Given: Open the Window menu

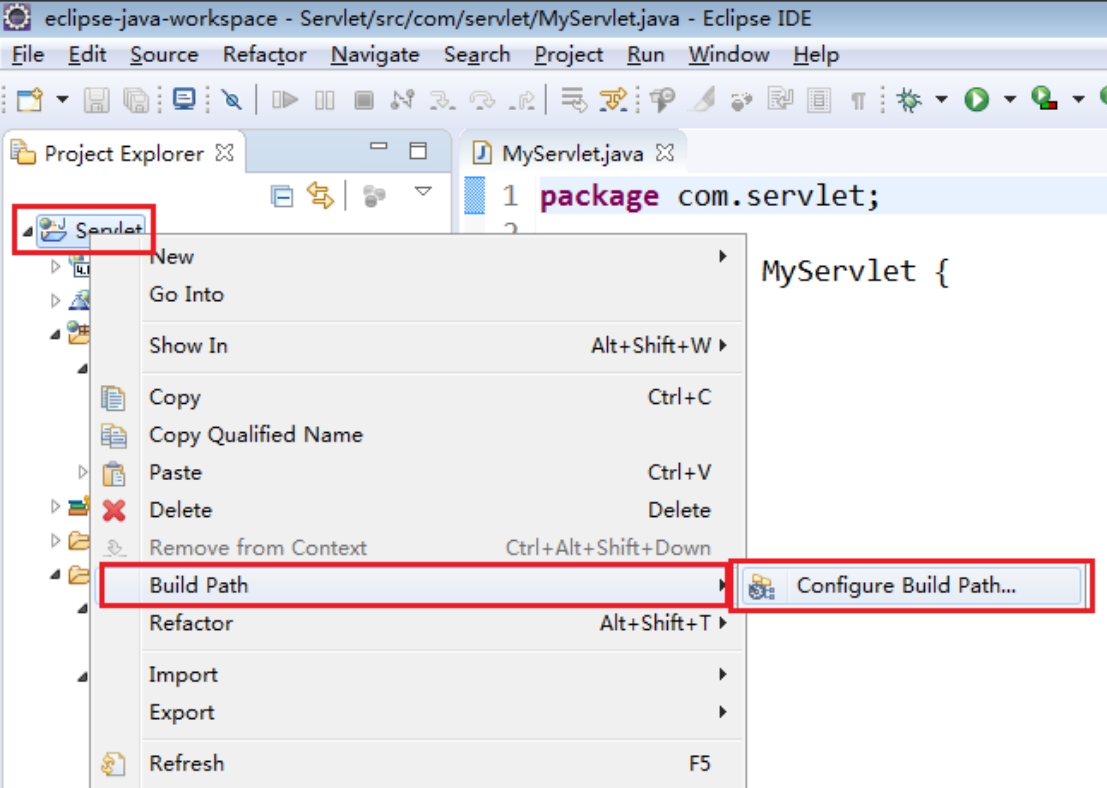Looking at the screenshot, I should pyautogui.click(x=729, y=54).
